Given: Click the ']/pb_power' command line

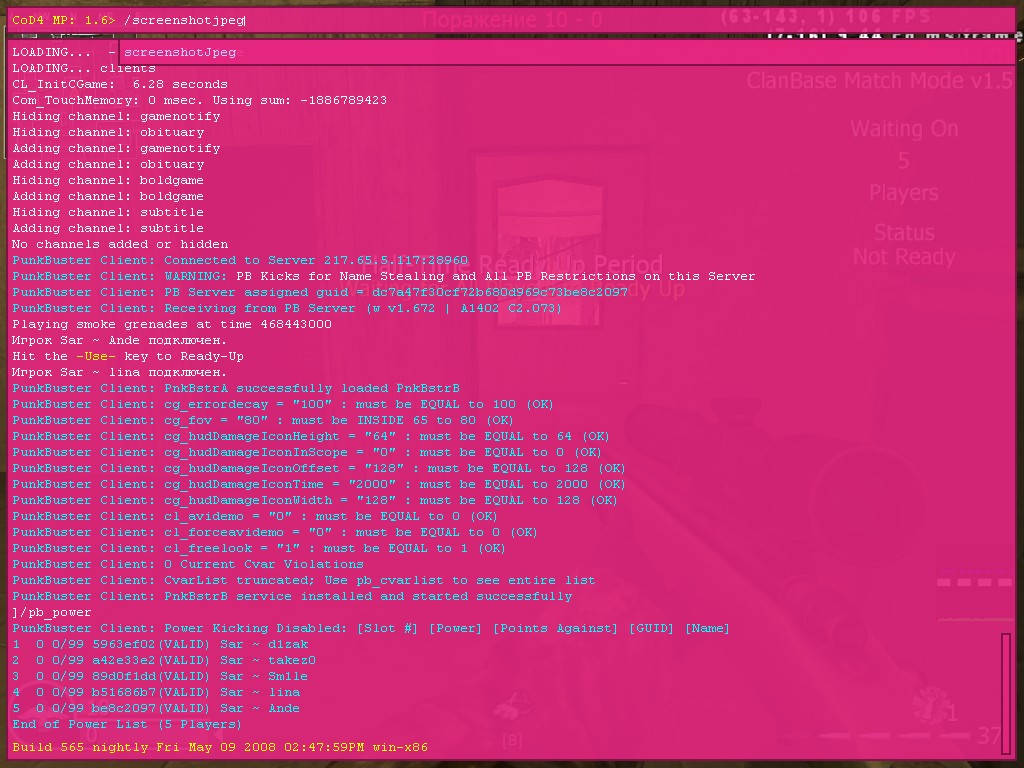Looking at the screenshot, I should tap(52, 613).
